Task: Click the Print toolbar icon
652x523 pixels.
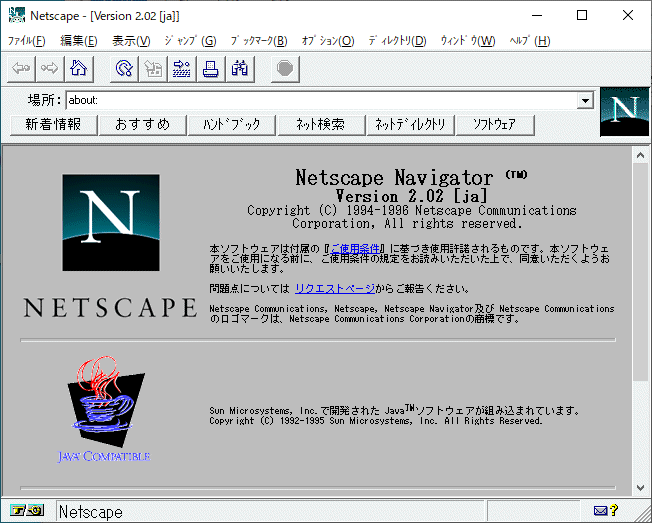Action: coord(211,69)
